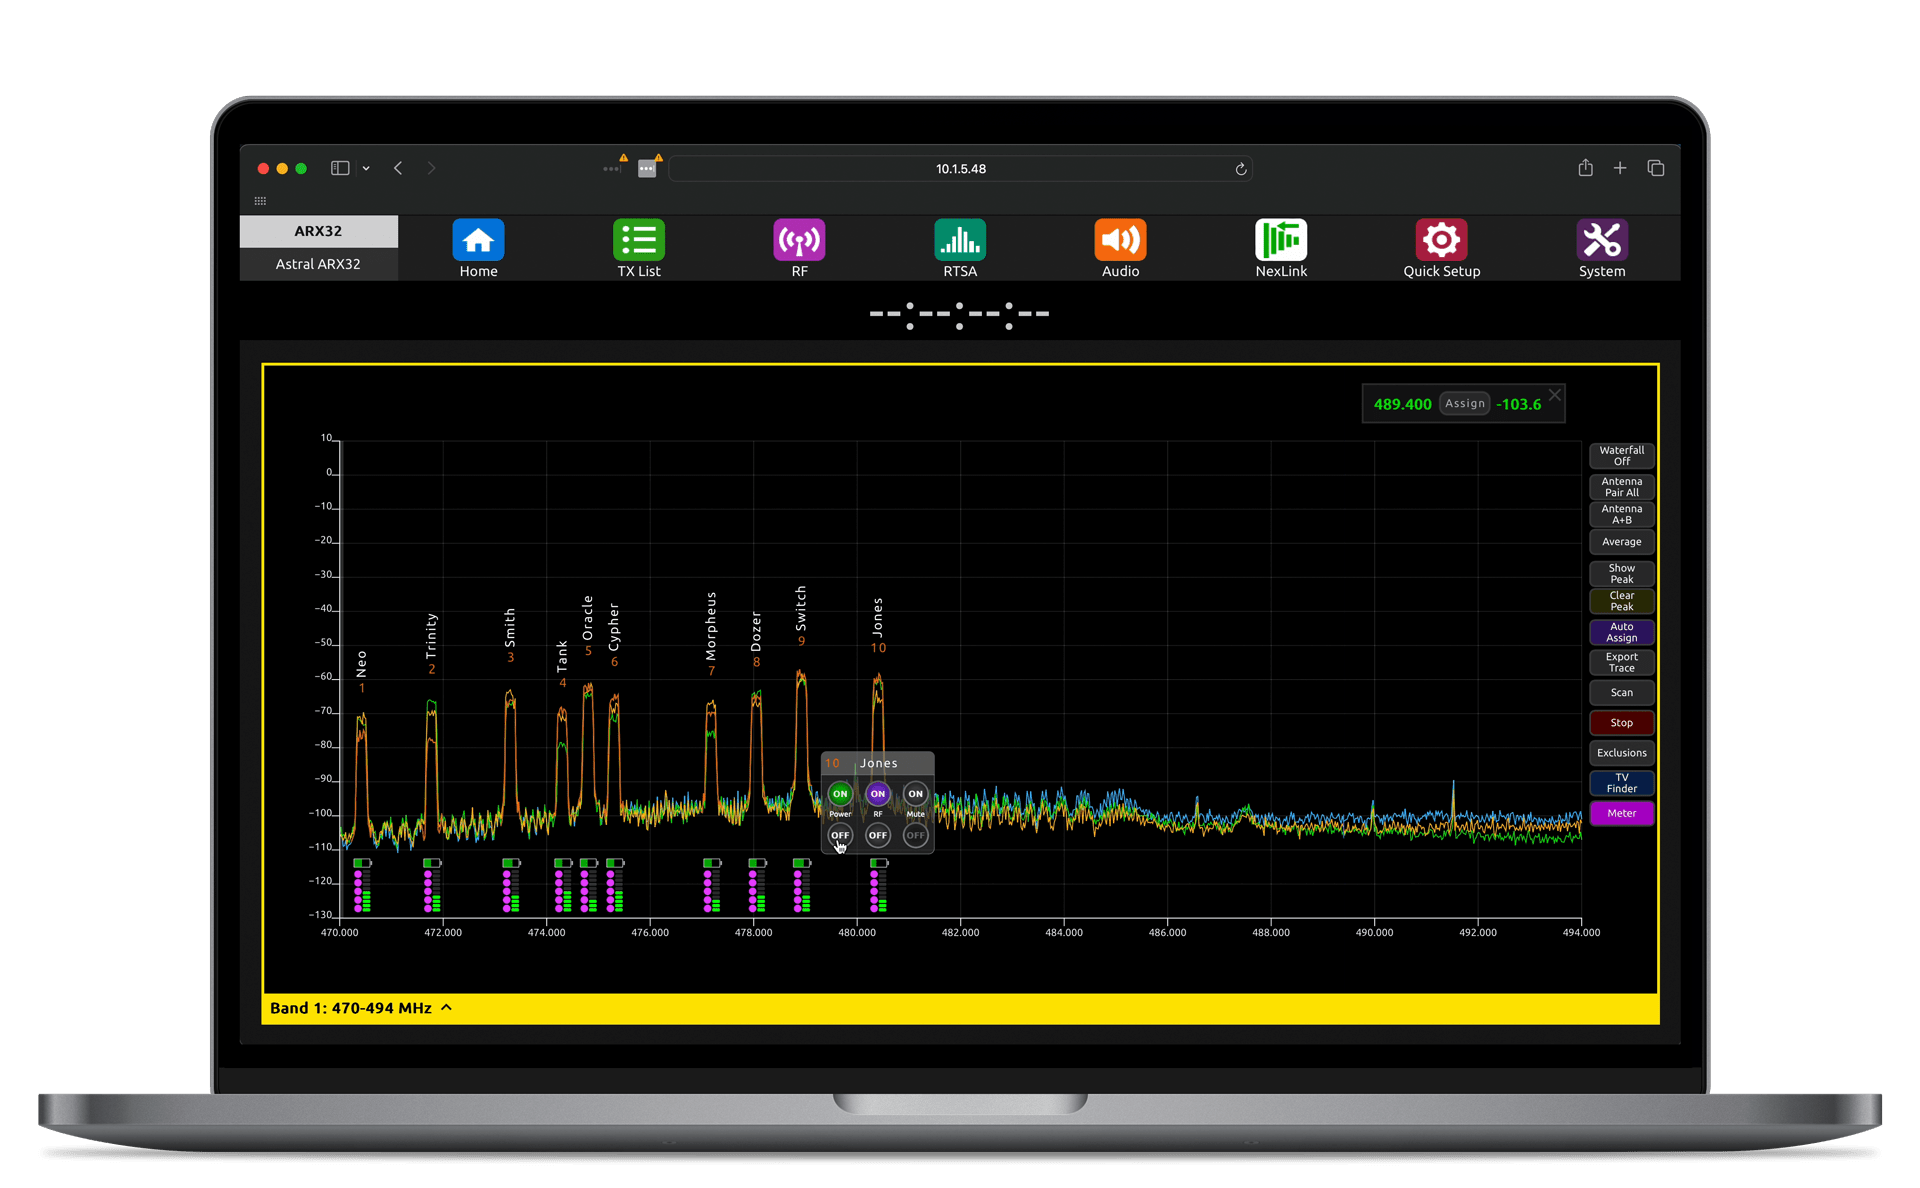Viewport: 1920px width, 1188px height.
Task: Open the NexLink icon
Action: click(x=1281, y=241)
